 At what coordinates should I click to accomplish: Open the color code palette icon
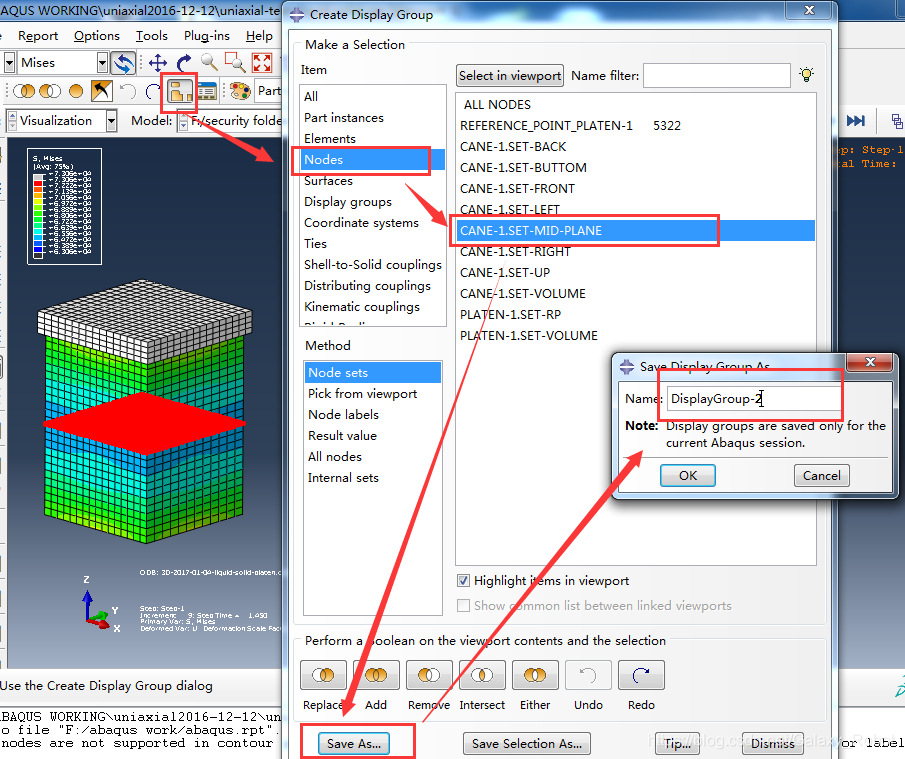pos(240,91)
